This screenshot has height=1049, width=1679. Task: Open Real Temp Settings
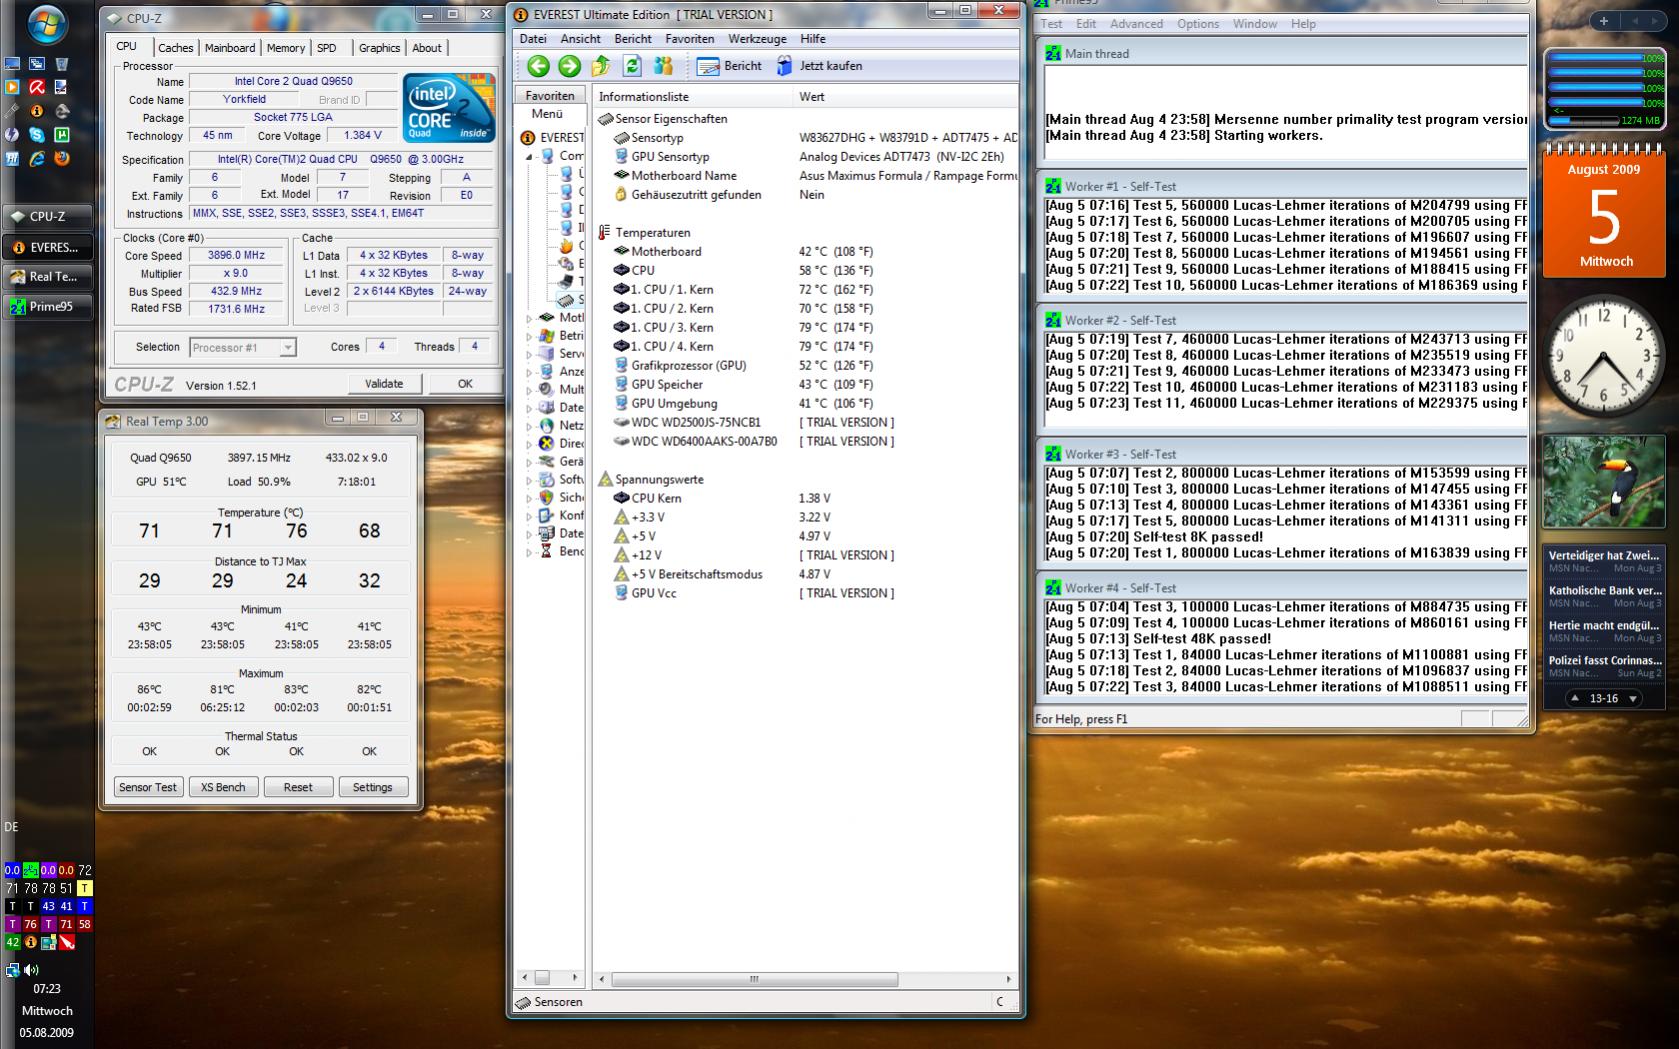373,787
